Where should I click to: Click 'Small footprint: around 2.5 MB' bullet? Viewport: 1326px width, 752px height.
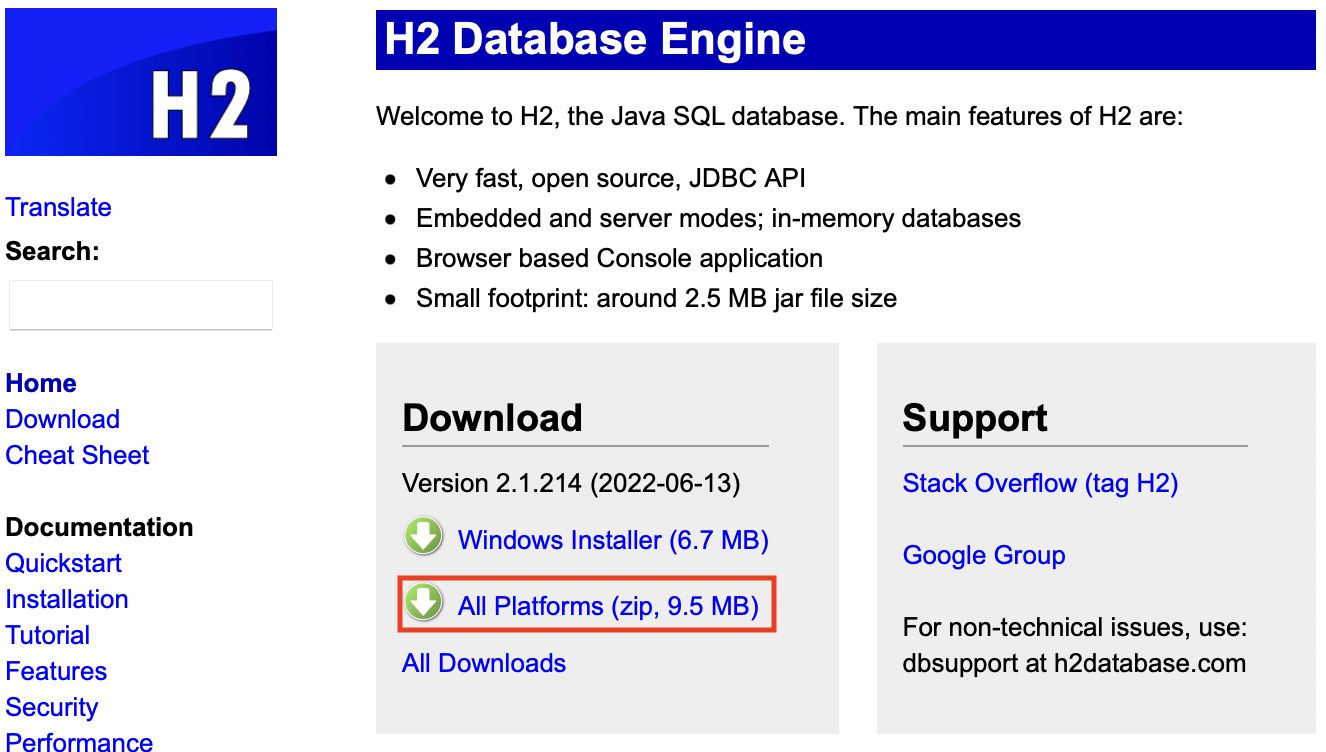656,299
